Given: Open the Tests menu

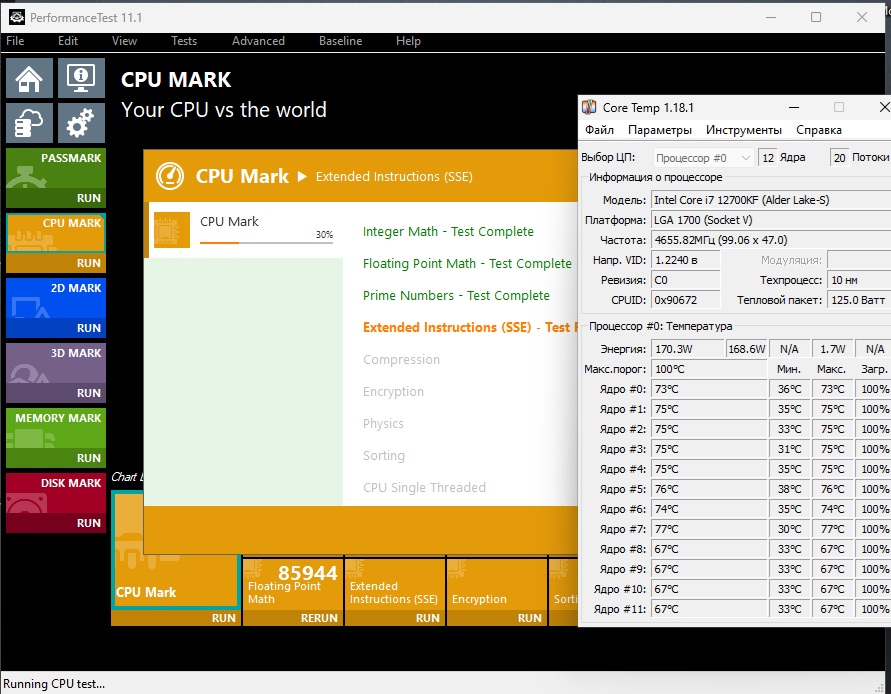Looking at the screenshot, I should (184, 41).
